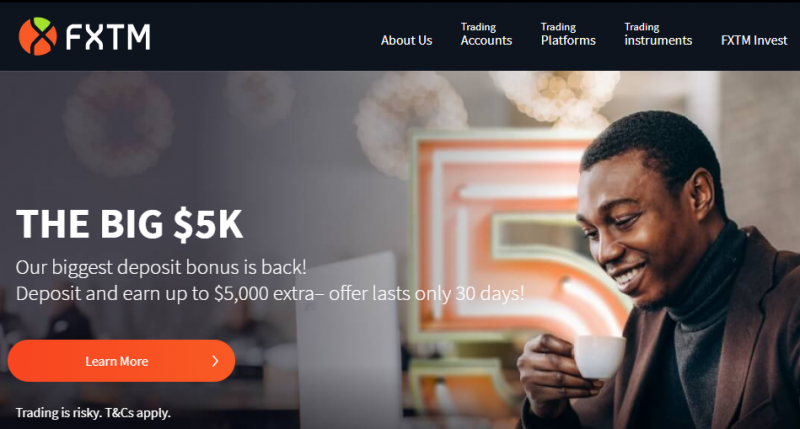The height and width of the screenshot is (429, 800).
Task: Expand the Trading Platforms menu
Action: [x=568, y=34]
